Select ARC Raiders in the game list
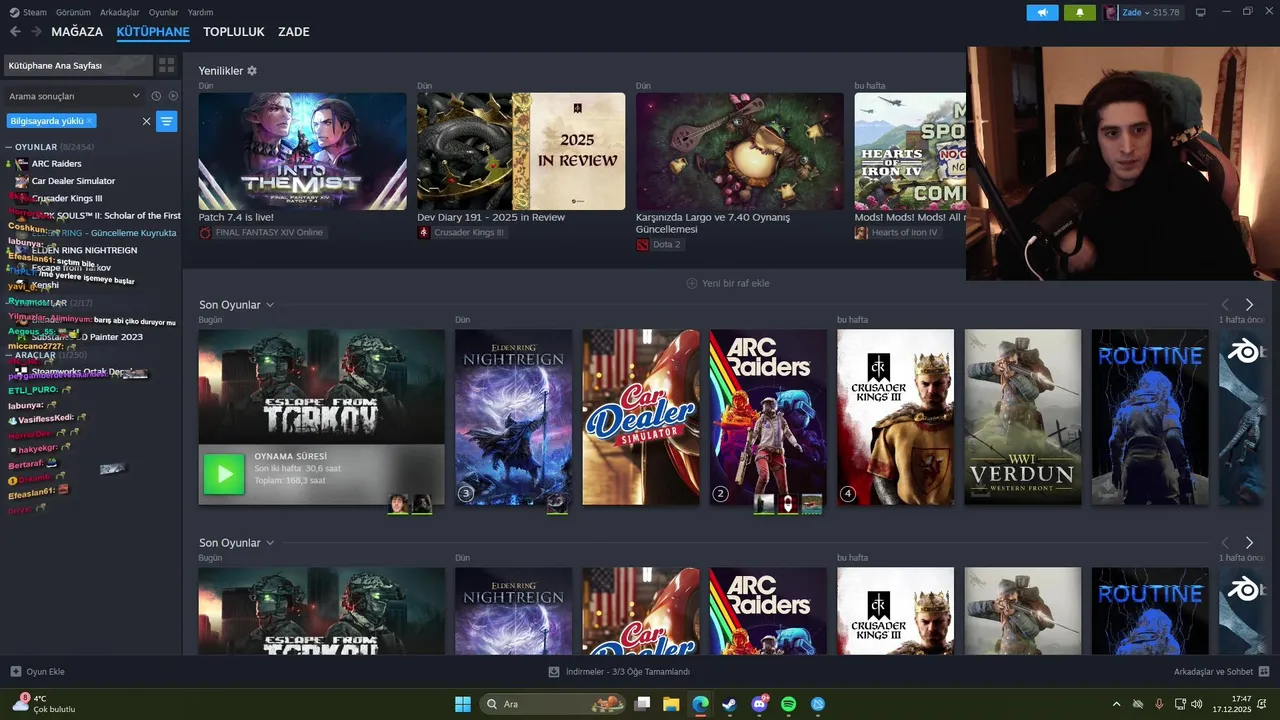 57,164
